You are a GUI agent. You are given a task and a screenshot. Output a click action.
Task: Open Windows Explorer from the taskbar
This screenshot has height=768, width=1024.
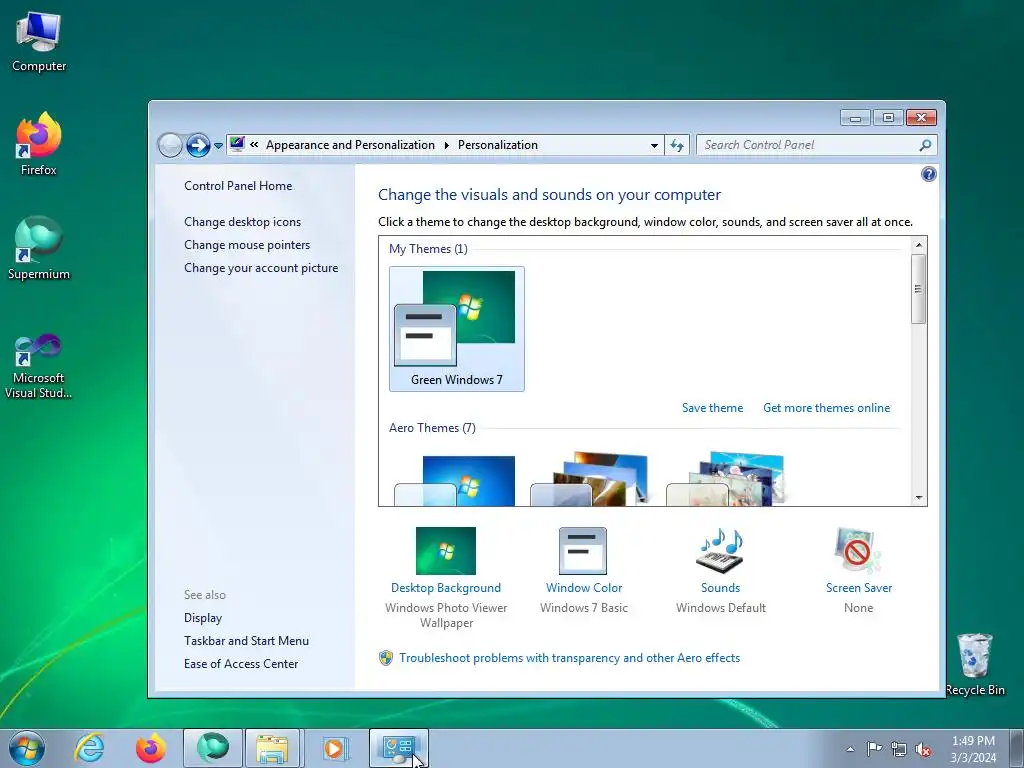(272, 748)
